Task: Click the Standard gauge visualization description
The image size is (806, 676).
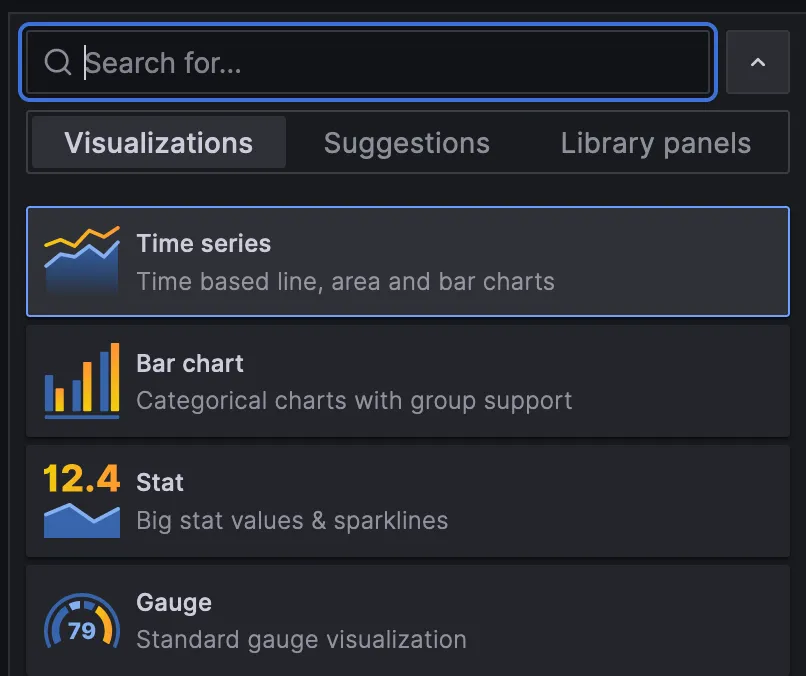Action: point(301,640)
